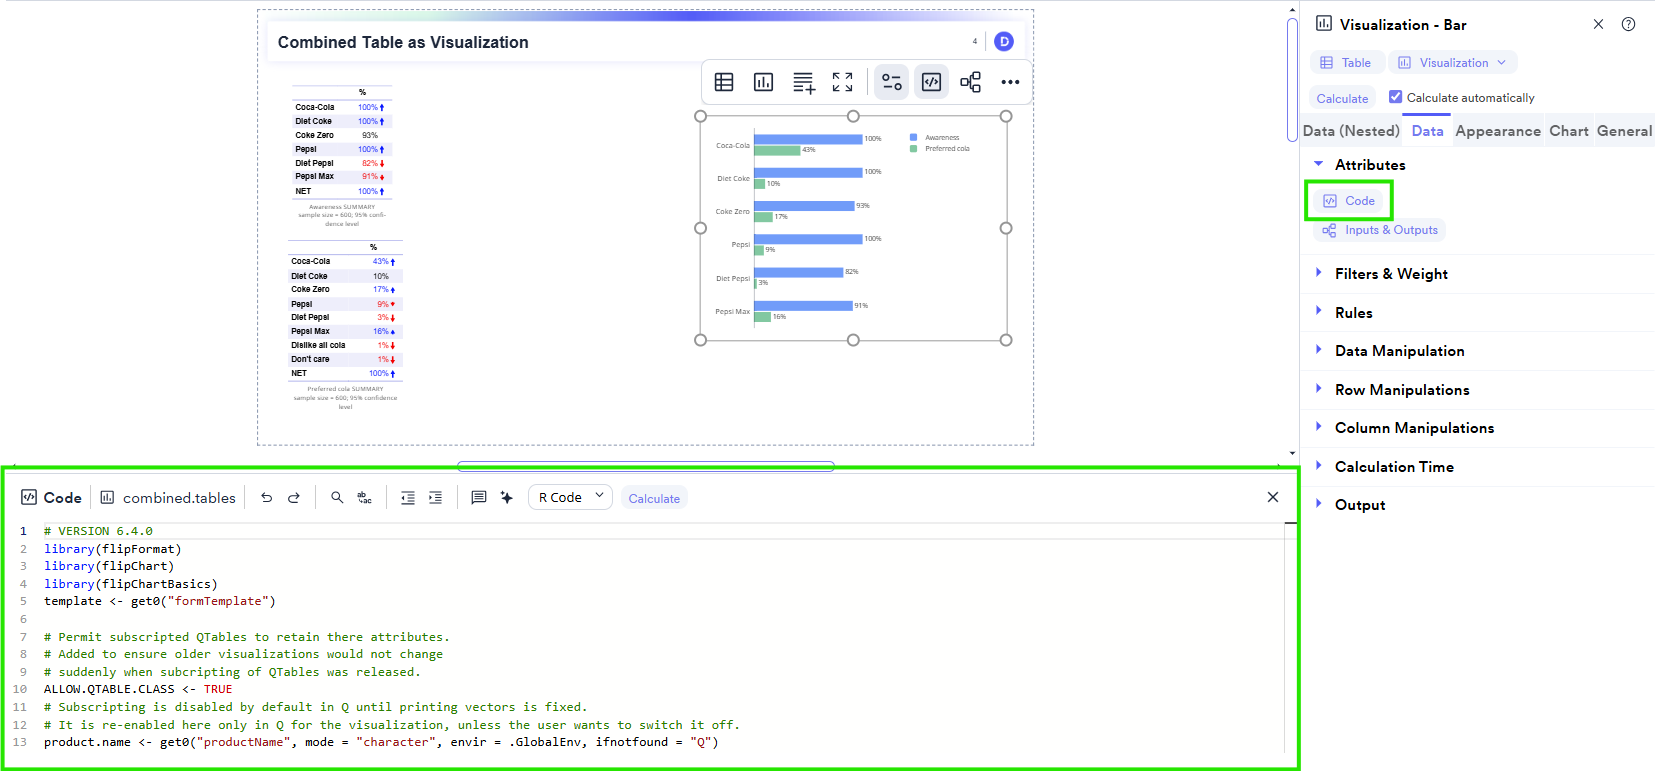Open the R Code language dropdown
Screen dimensions: 1655x771
pos(572,497)
